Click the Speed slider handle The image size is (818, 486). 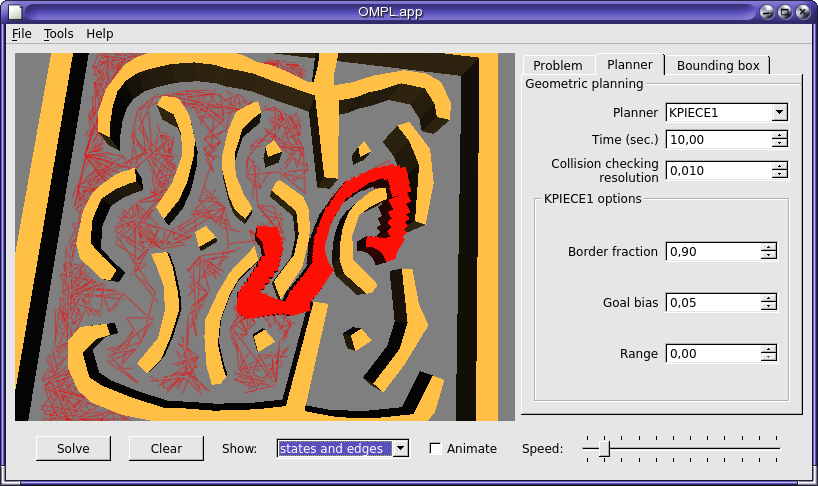point(604,448)
